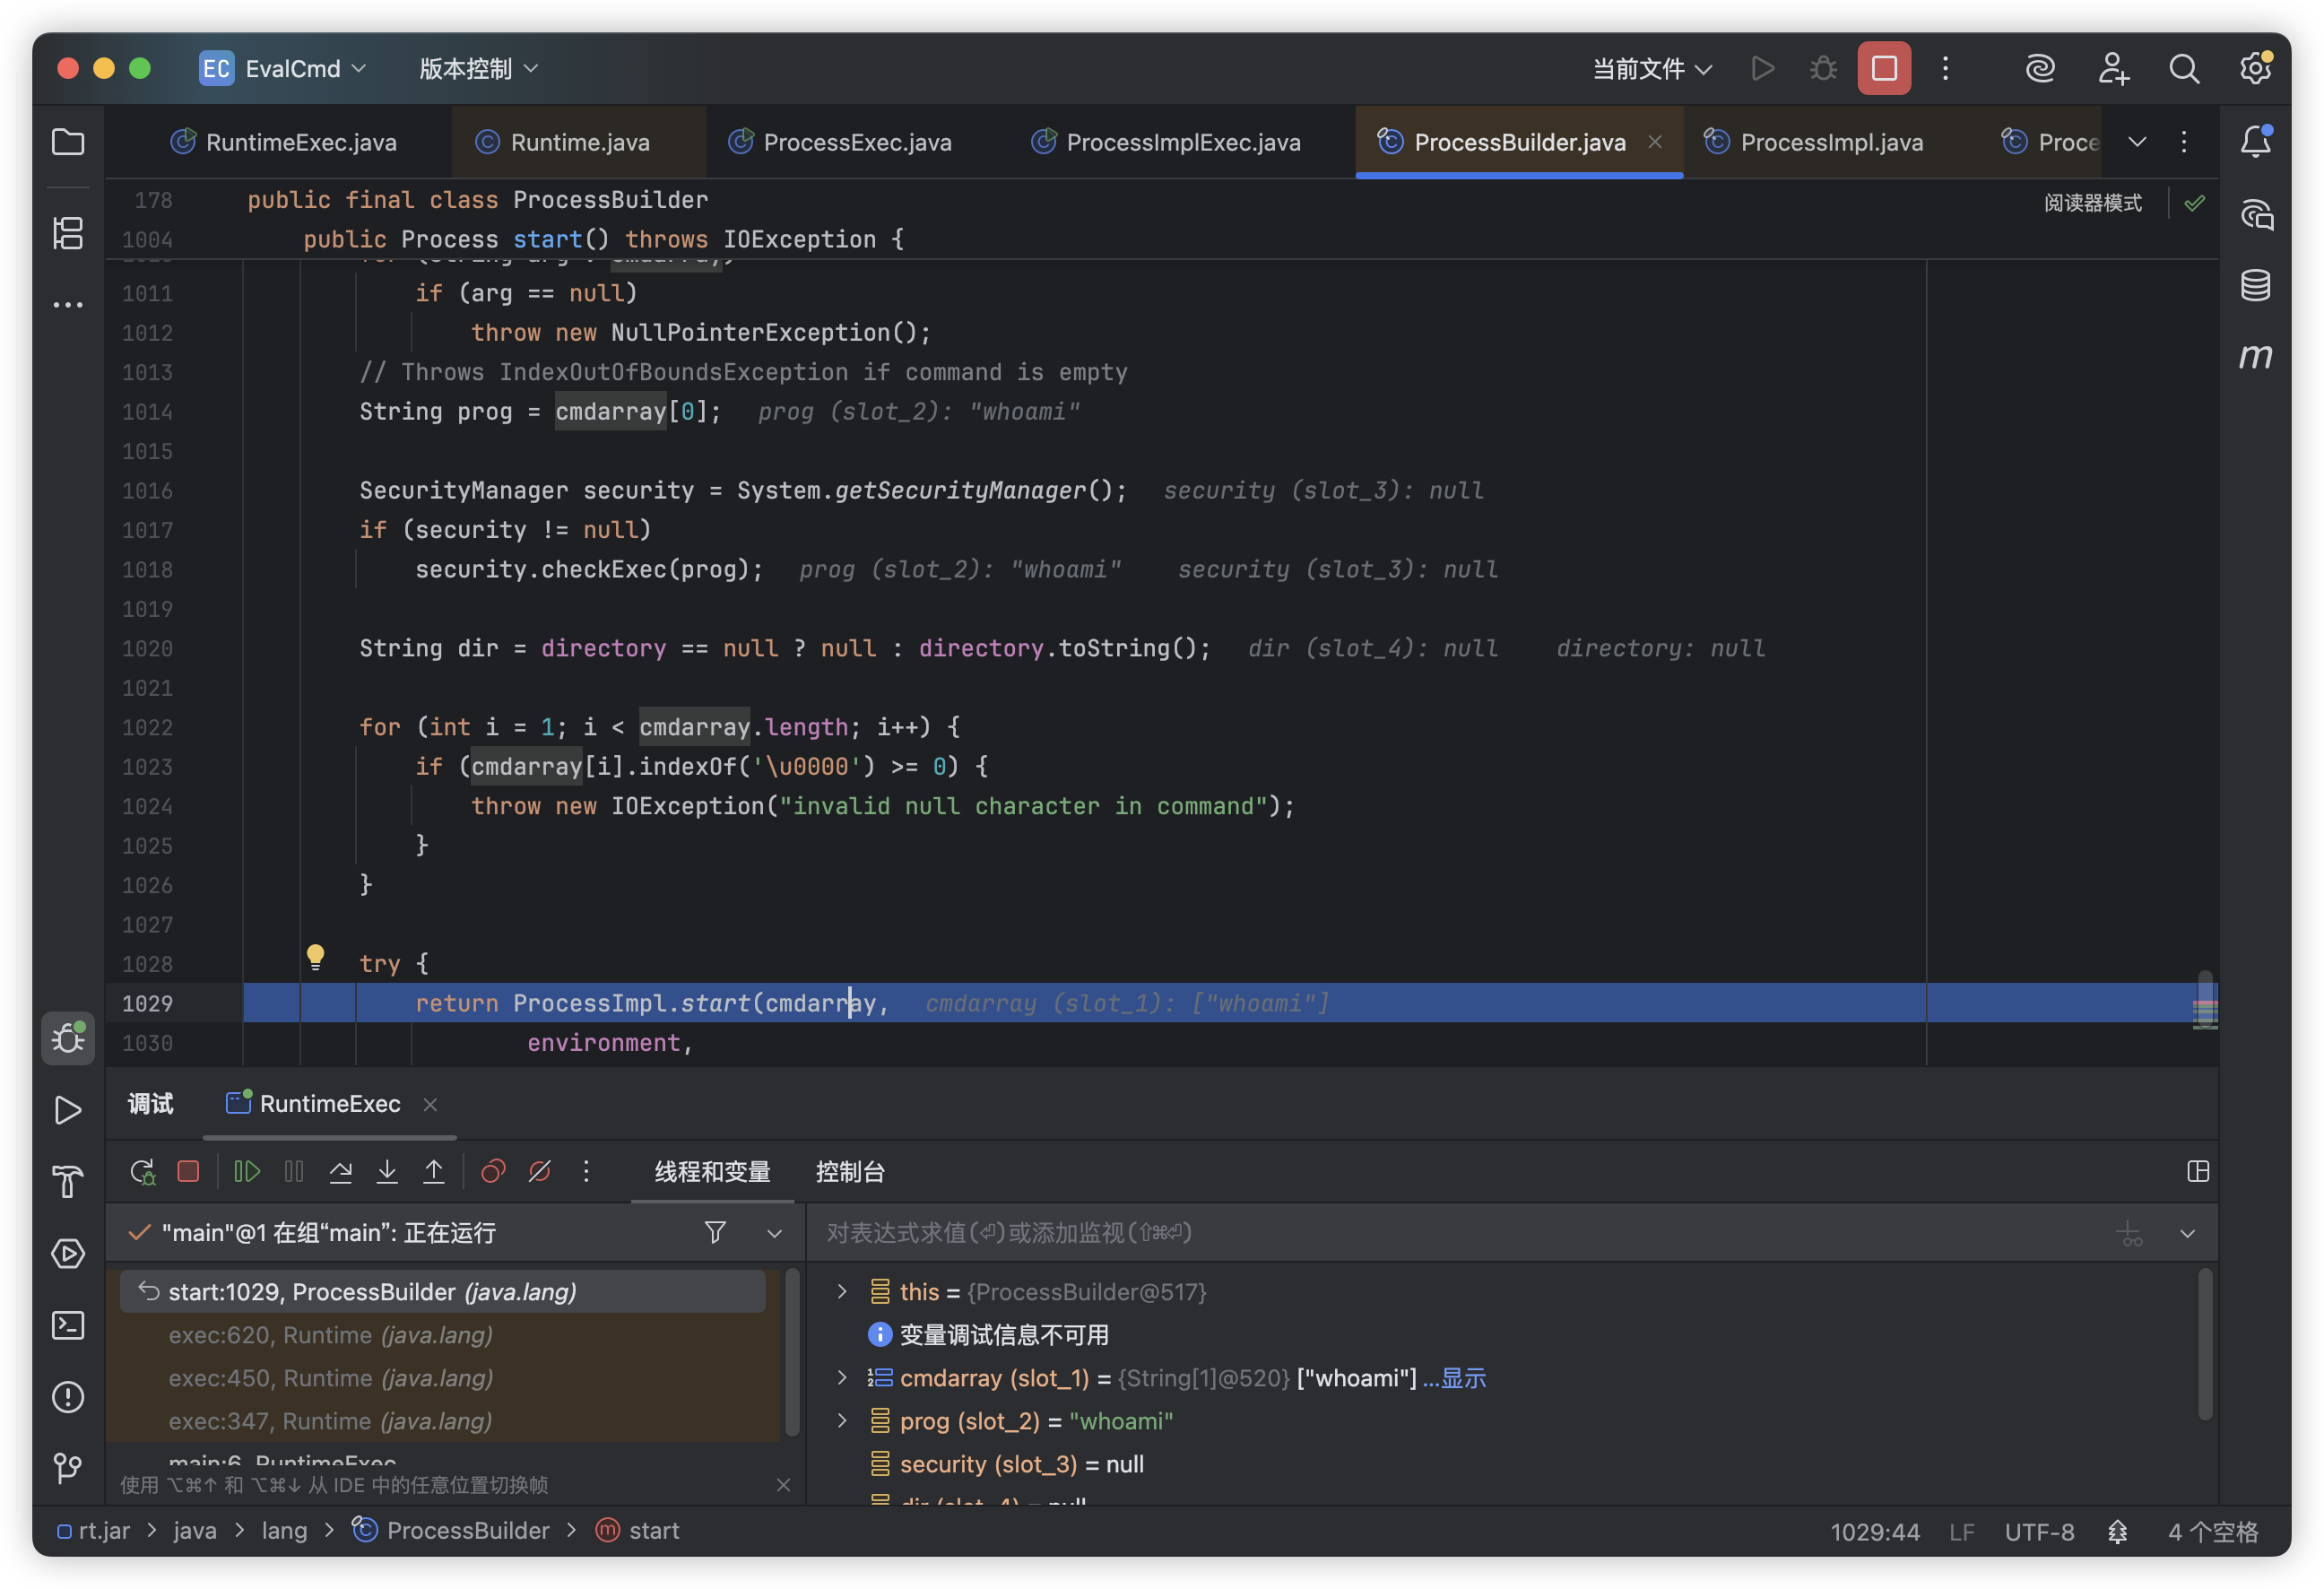This screenshot has height=1589, width=2324.
Task: Expand prog (slot_2) variable node
Action: (x=842, y=1421)
